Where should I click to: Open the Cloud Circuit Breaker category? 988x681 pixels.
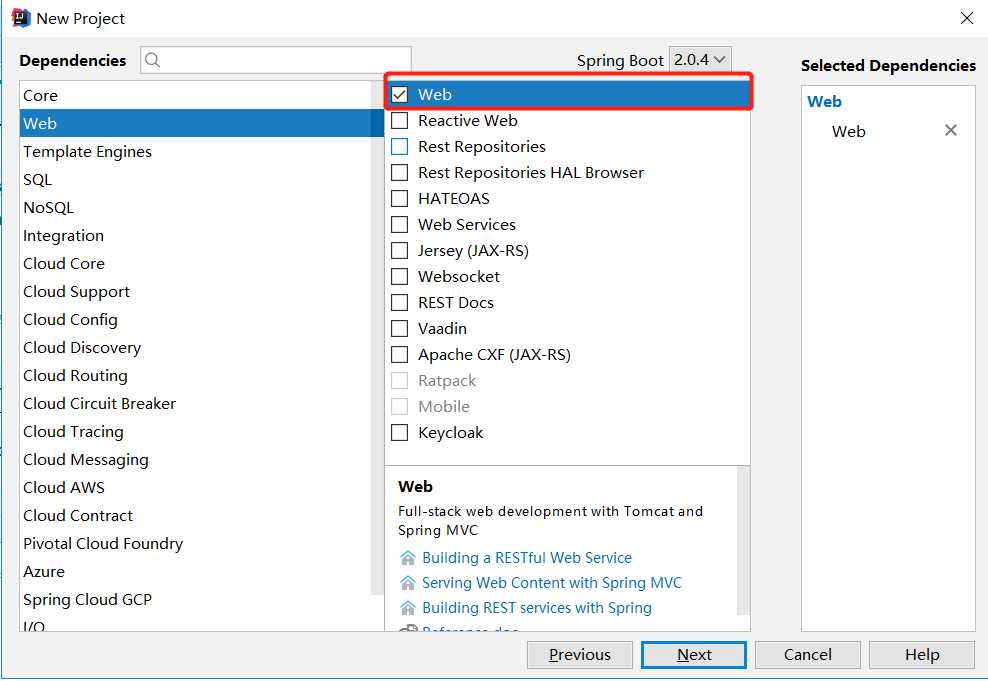click(x=195, y=404)
